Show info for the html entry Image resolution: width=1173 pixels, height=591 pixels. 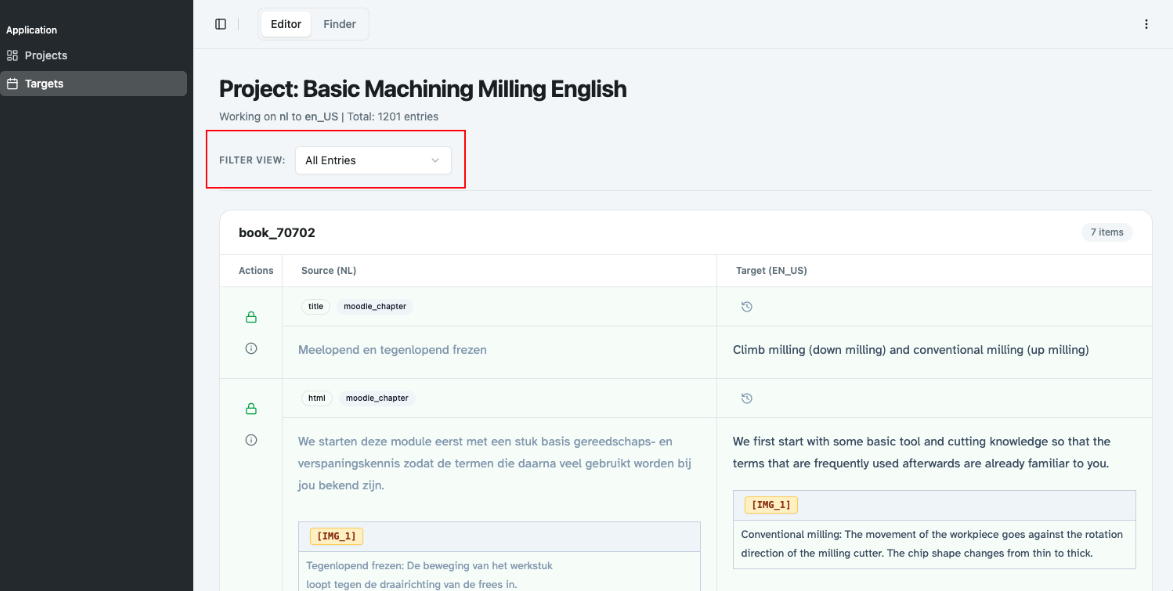click(x=251, y=440)
